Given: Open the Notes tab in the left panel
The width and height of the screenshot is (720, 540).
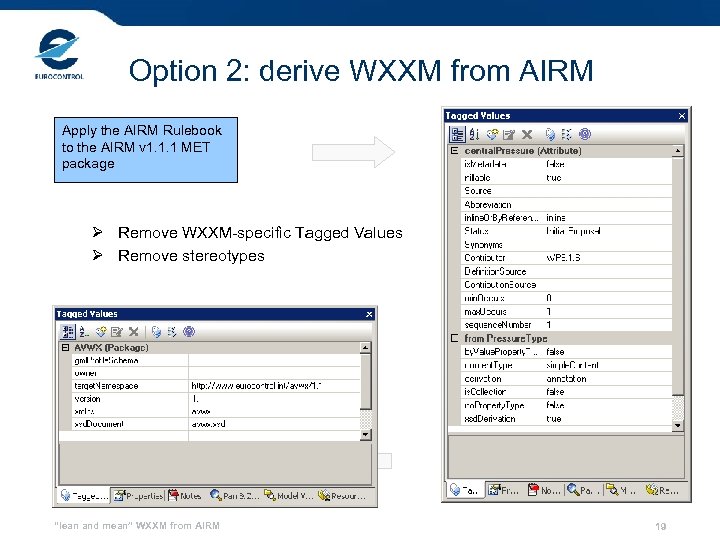Looking at the screenshot, I should pyautogui.click(x=185, y=496).
